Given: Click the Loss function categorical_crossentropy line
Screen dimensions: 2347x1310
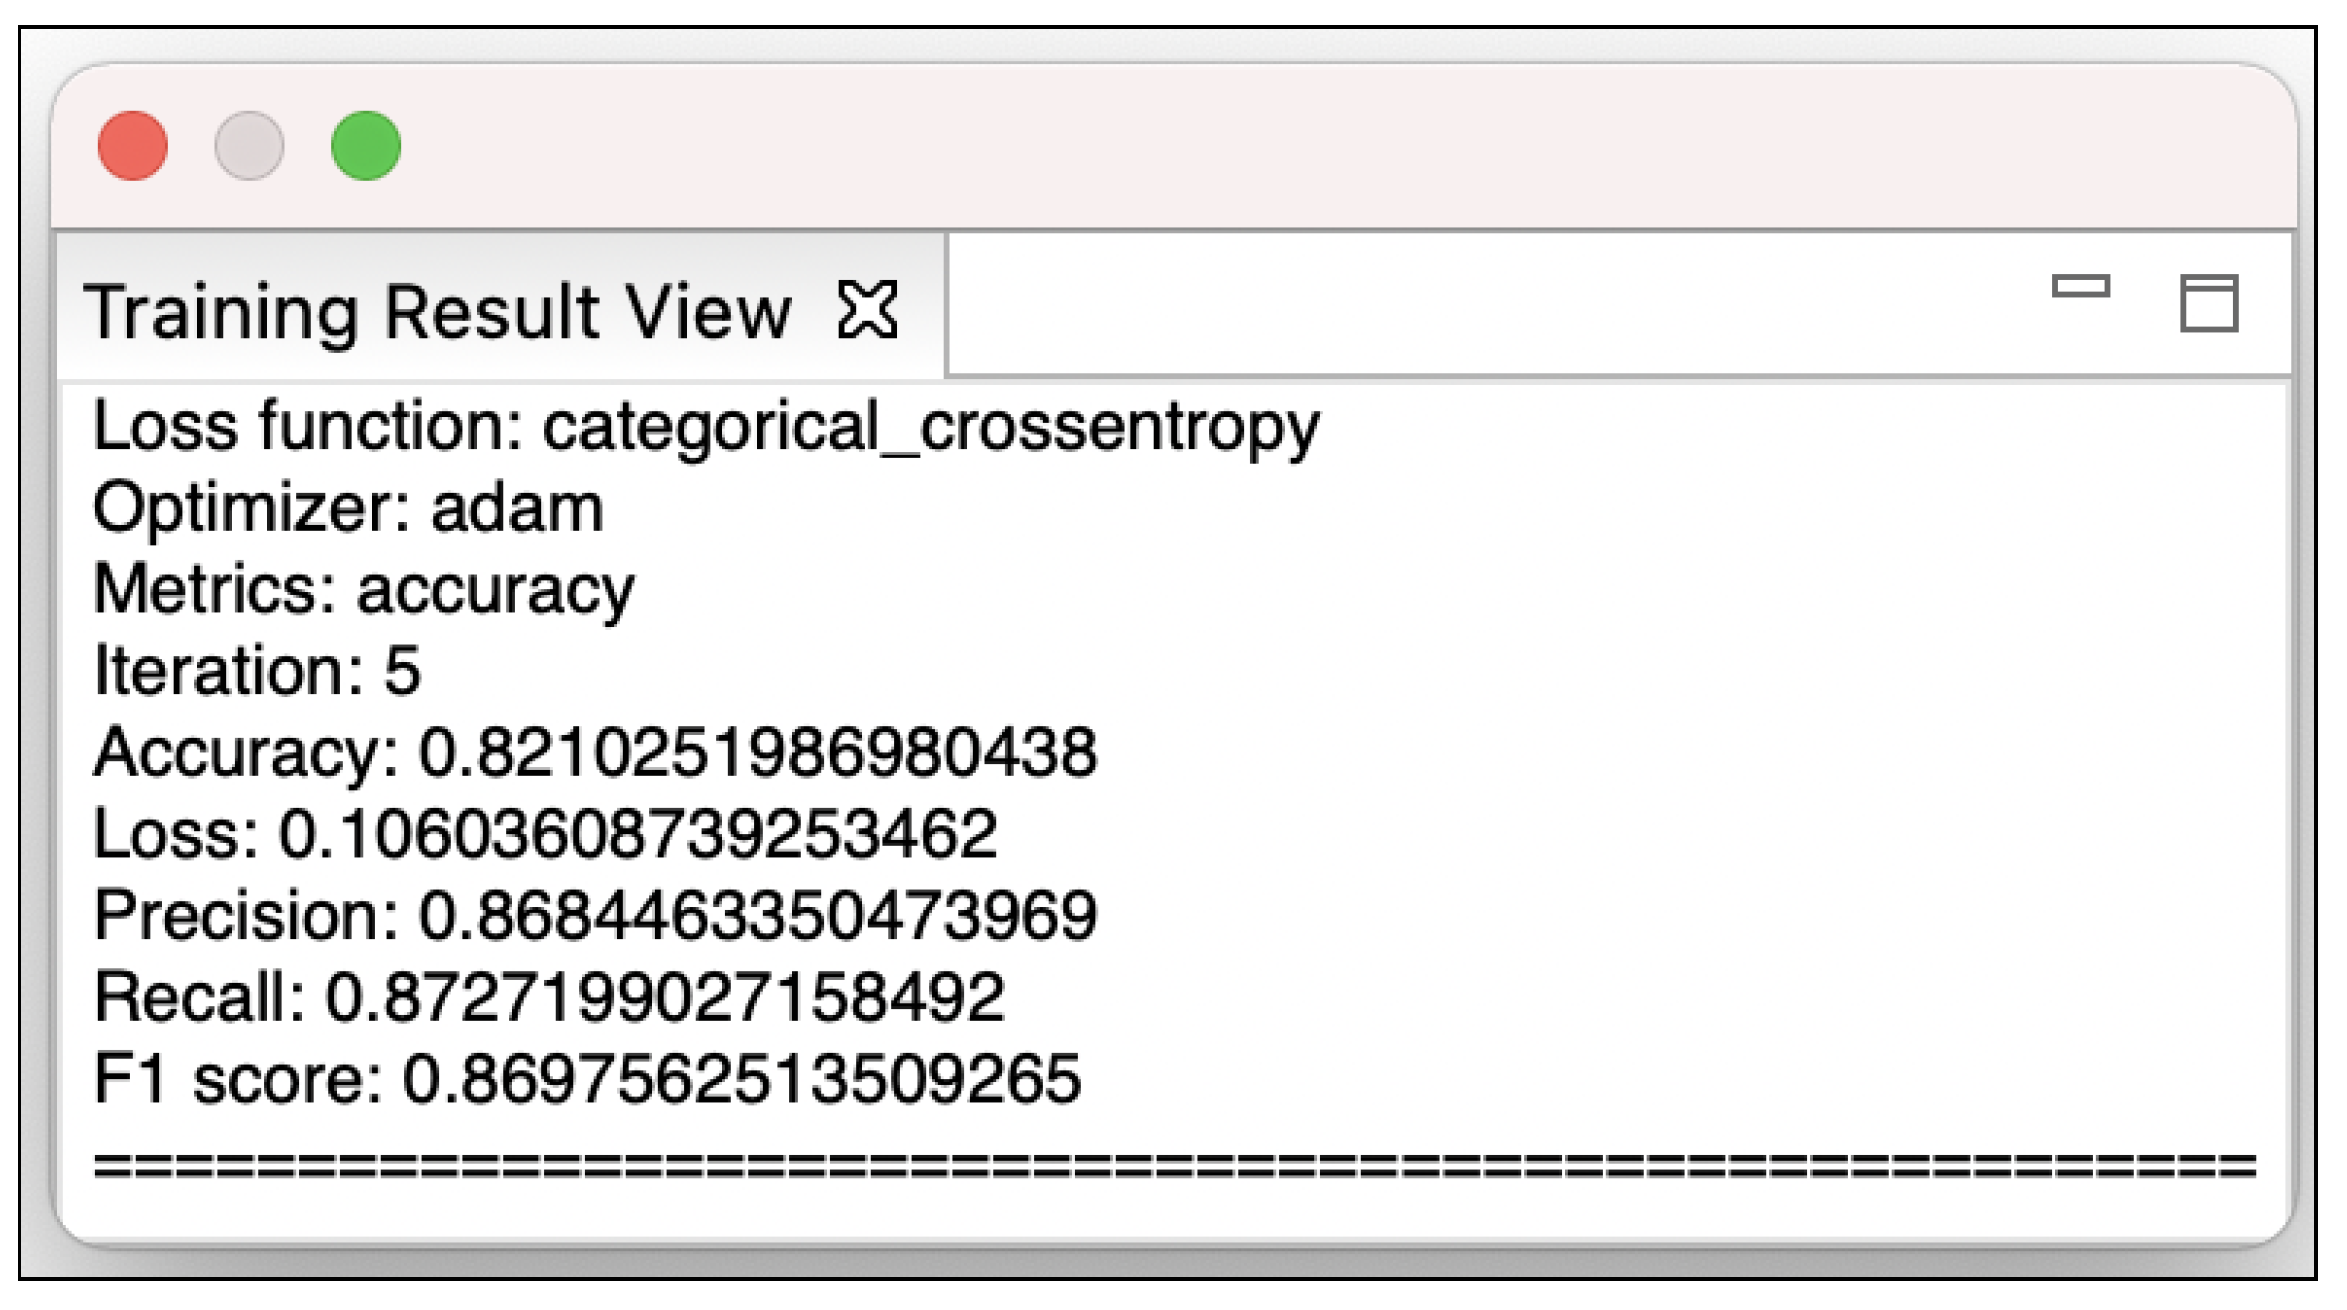Looking at the screenshot, I should coord(706,427).
